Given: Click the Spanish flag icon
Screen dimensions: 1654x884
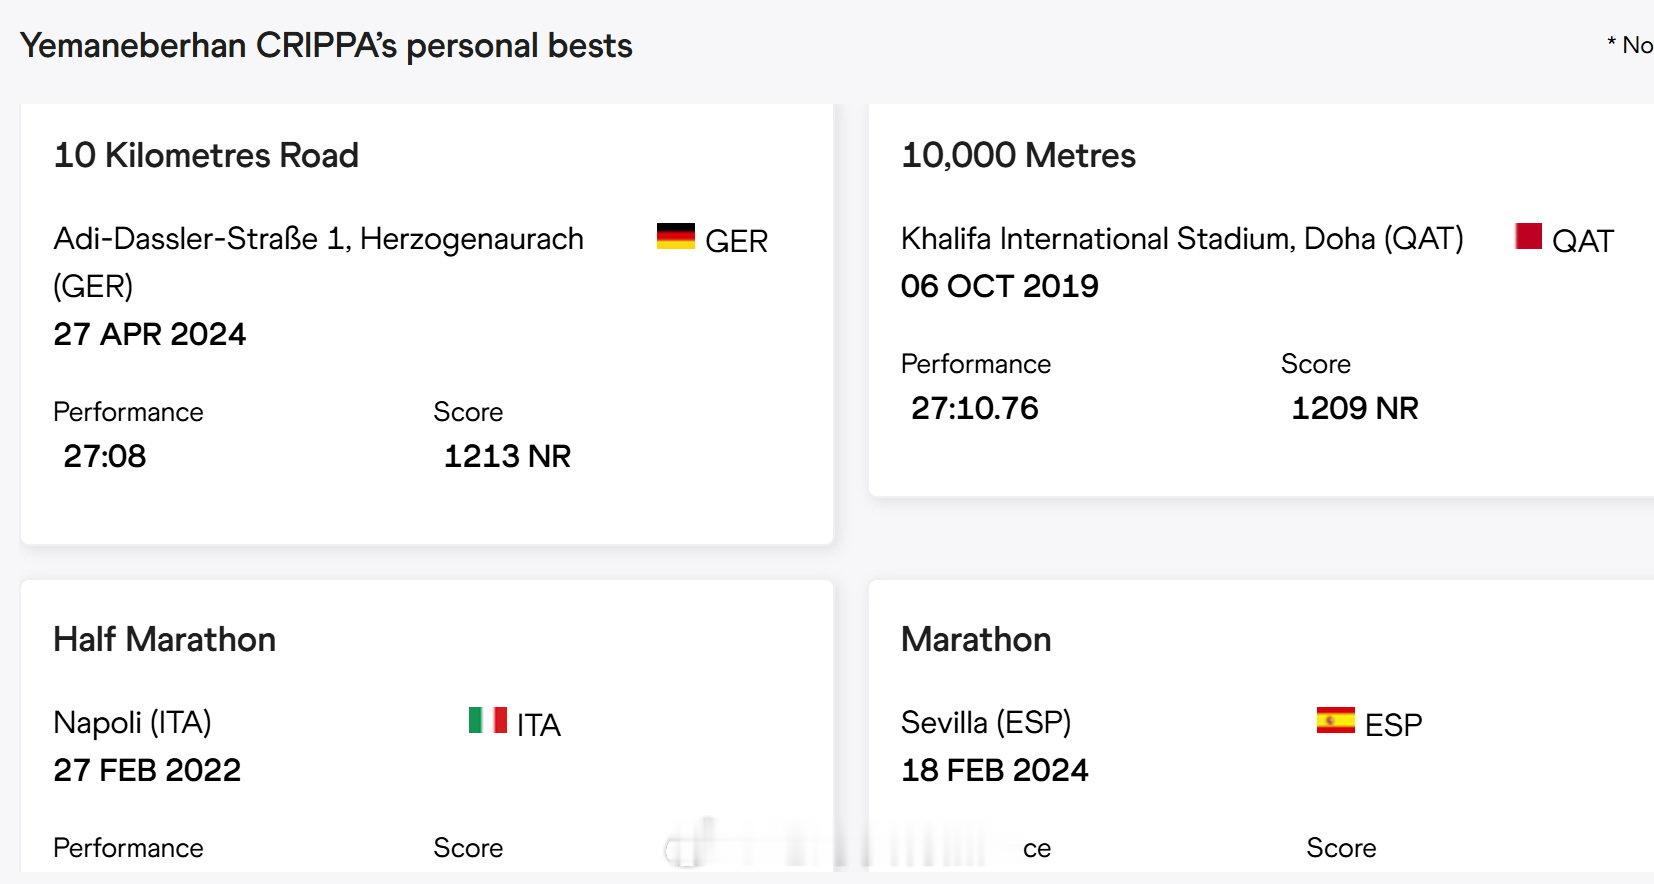Looking at the screenshot, I should (x=1336, y=720).
